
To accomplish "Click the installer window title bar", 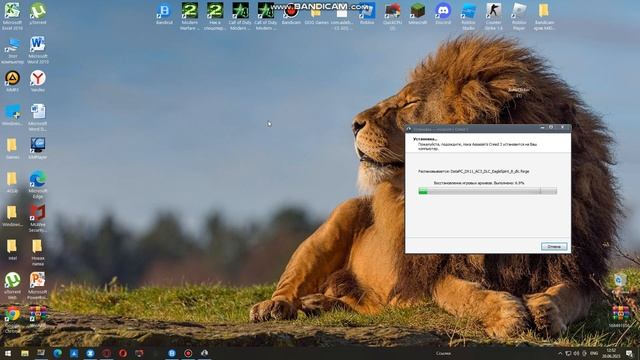I will click(488, 129).
